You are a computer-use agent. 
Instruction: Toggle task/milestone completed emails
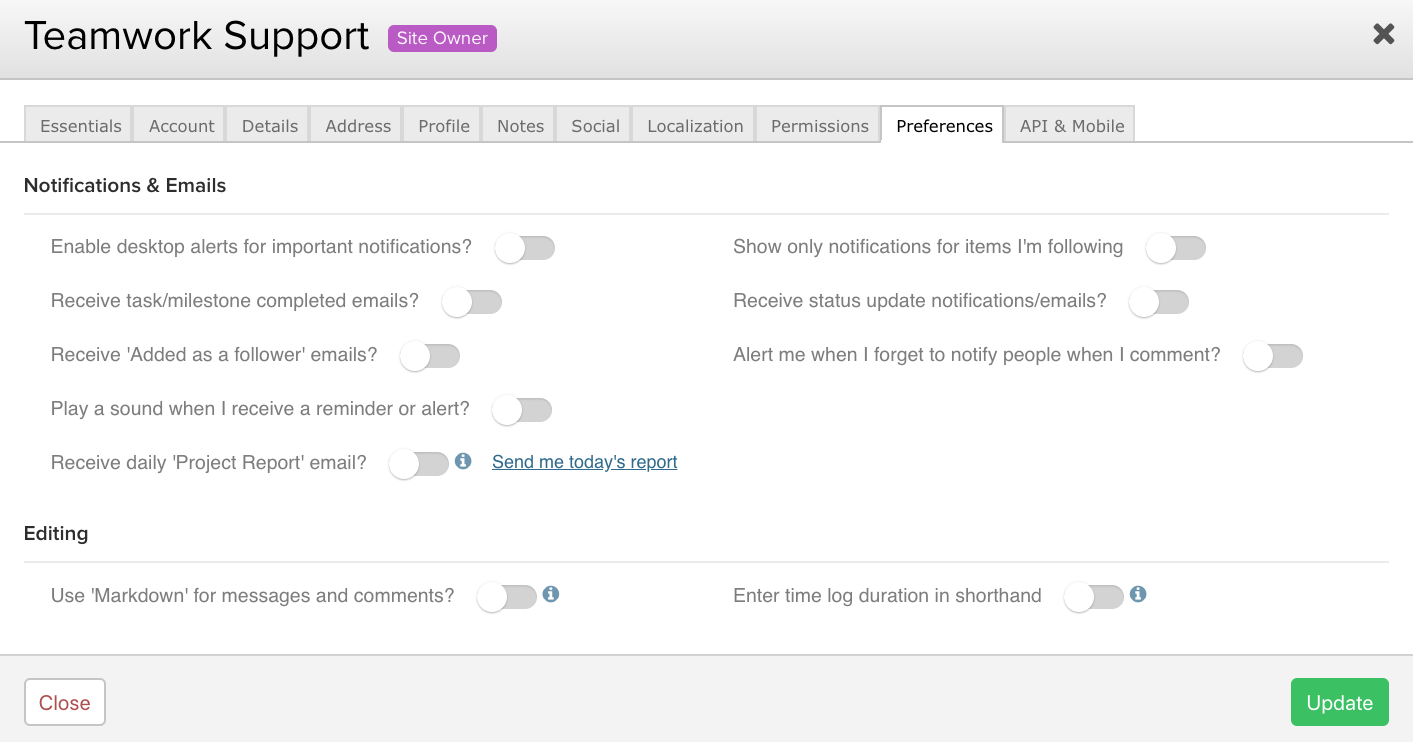click(x=472, y=302)
